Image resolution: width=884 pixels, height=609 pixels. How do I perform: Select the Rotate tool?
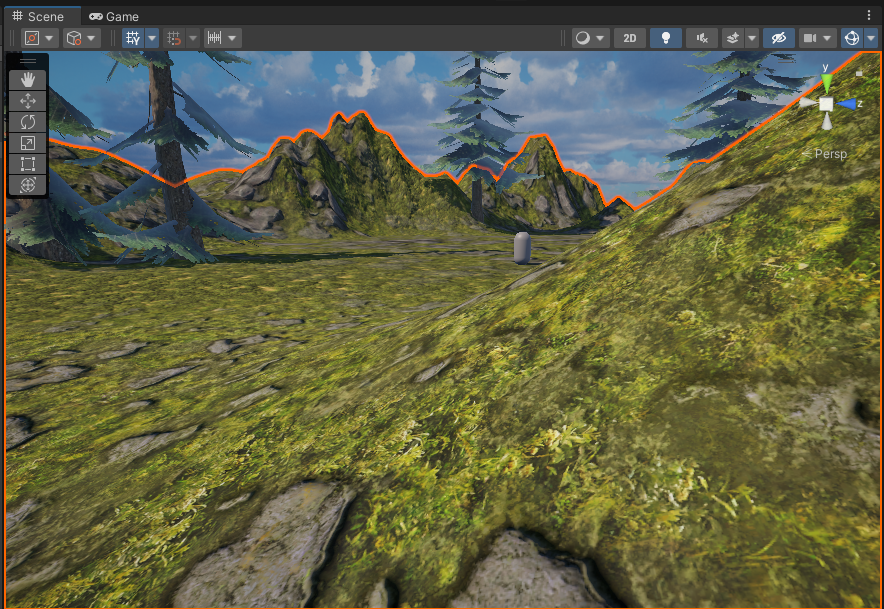[x=28, y=122]
